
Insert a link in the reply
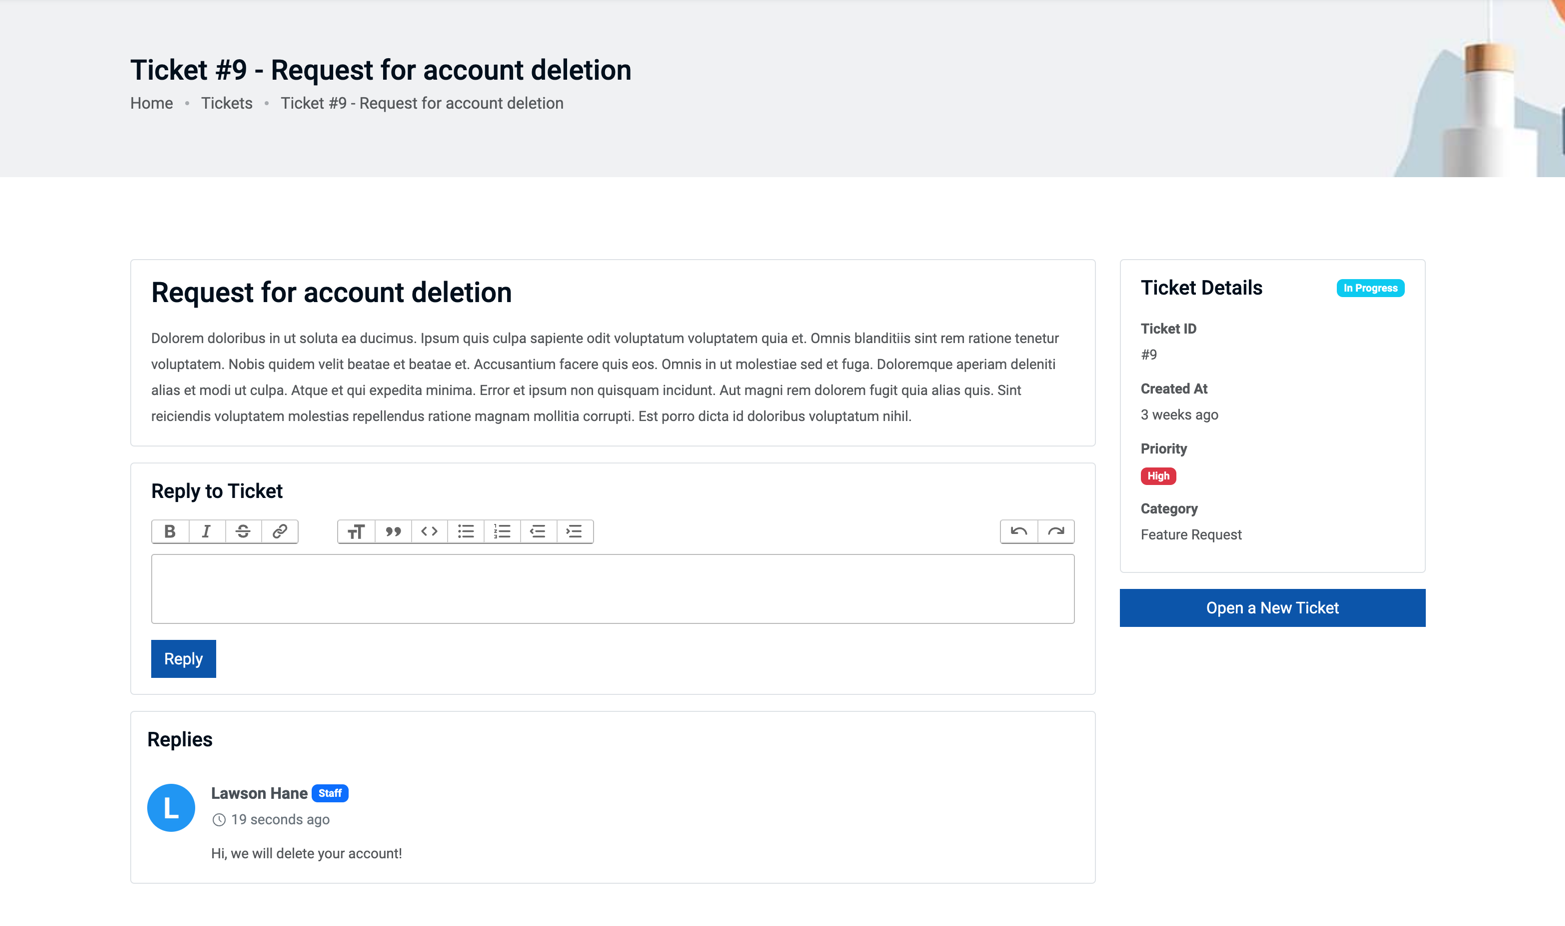click(280, 531)
